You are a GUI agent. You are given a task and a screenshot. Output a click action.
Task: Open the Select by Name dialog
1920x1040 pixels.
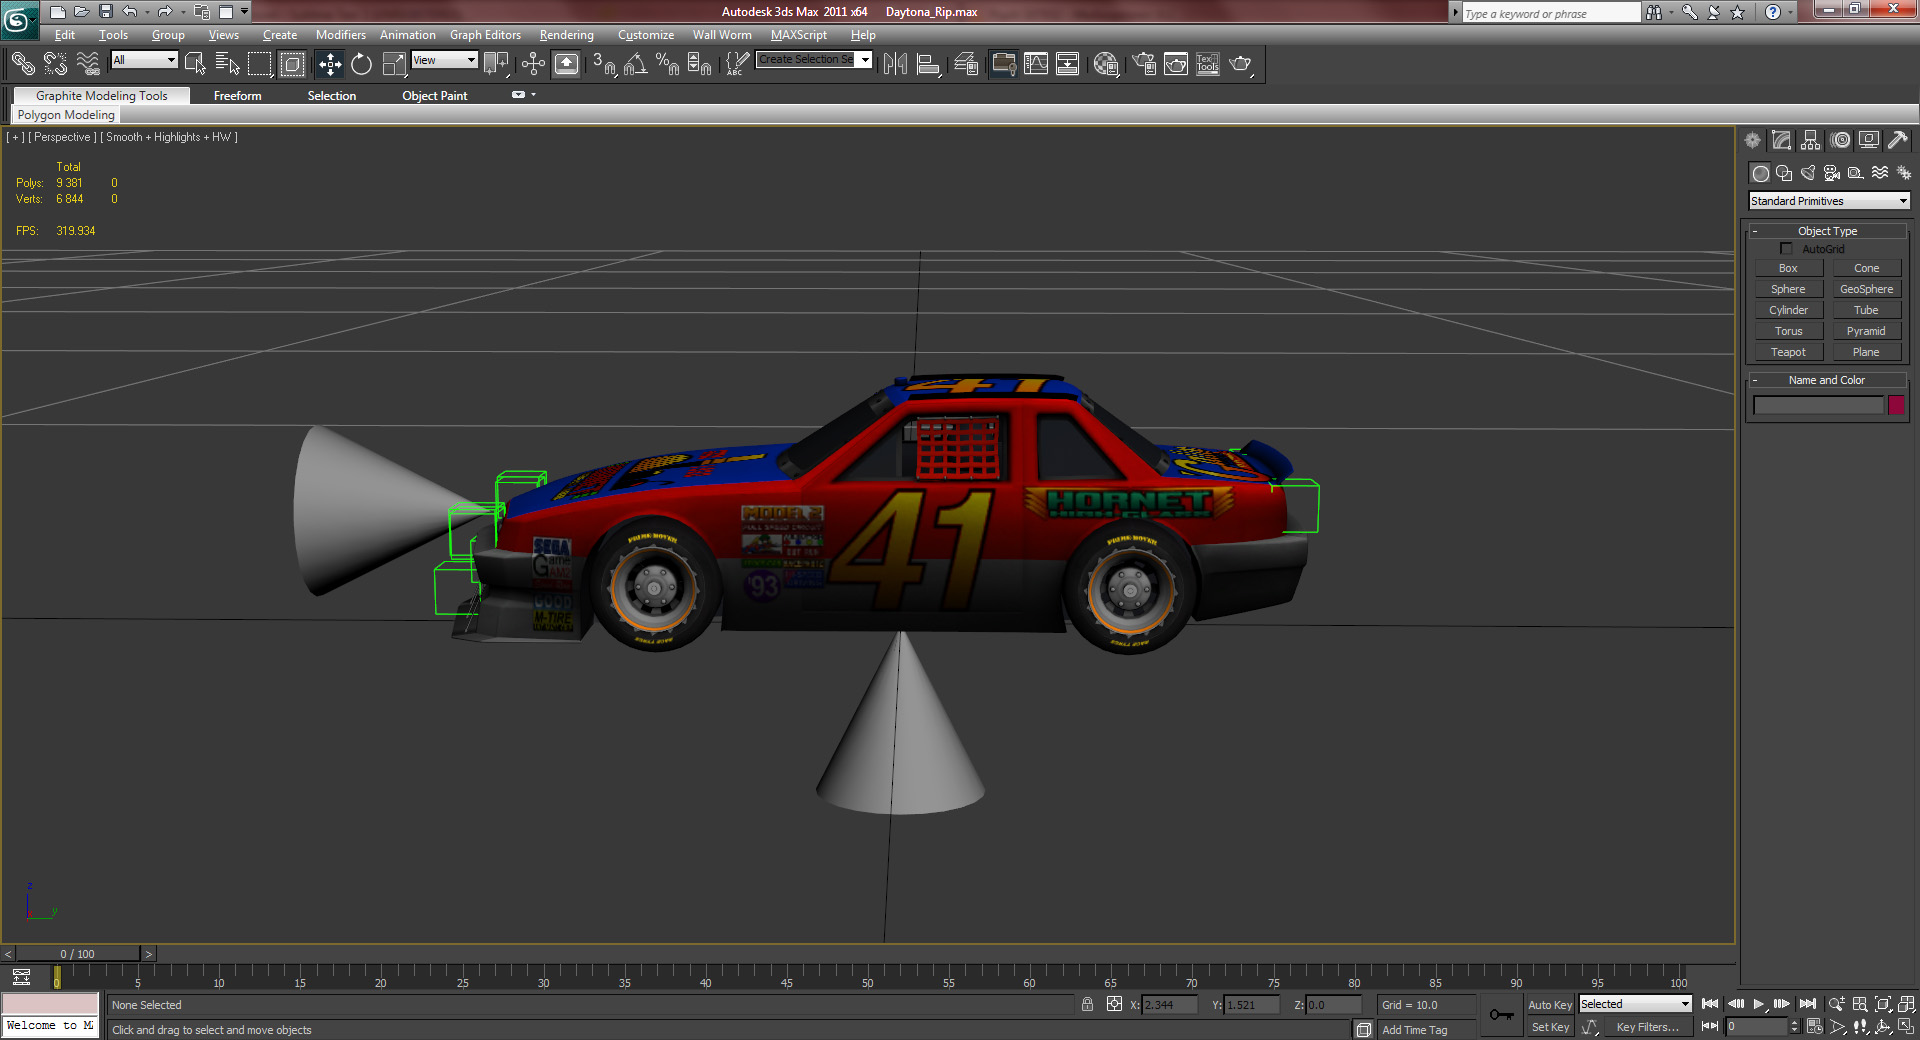pyautogui.click(x=227, y=64)
